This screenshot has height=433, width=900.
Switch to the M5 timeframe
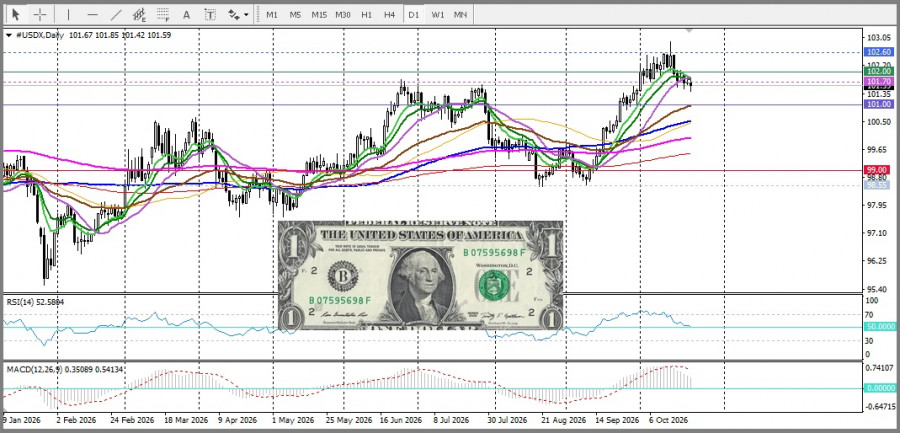[x=295, y=15]
